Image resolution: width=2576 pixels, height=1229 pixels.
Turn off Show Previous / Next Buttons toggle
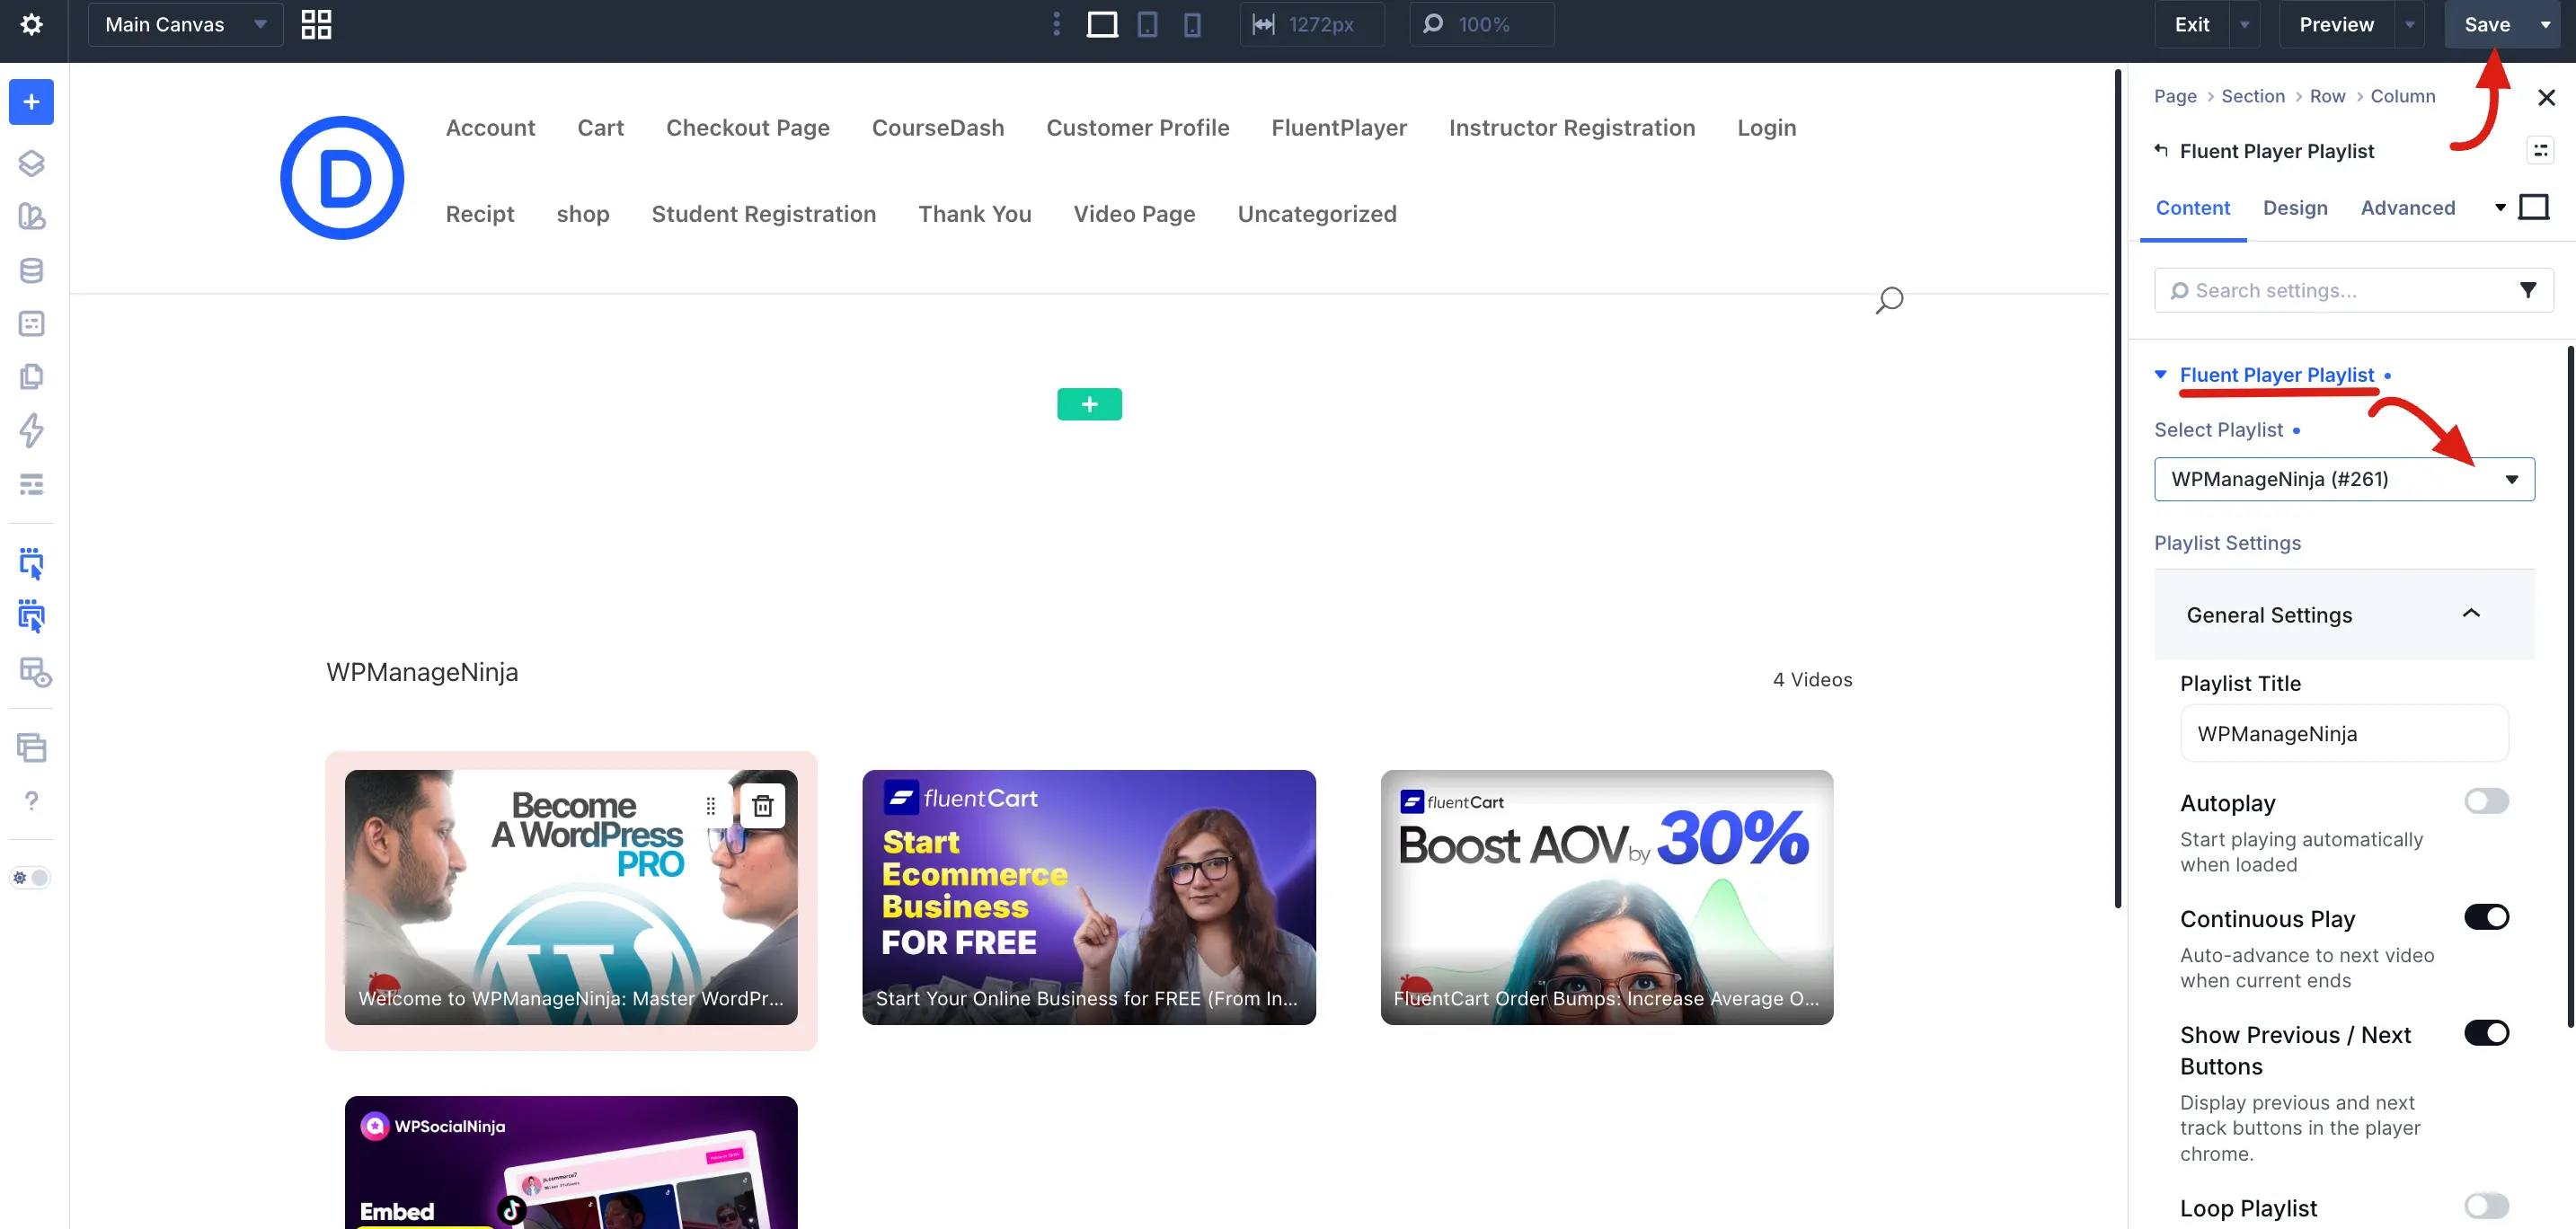[x=2486, y=1033]
